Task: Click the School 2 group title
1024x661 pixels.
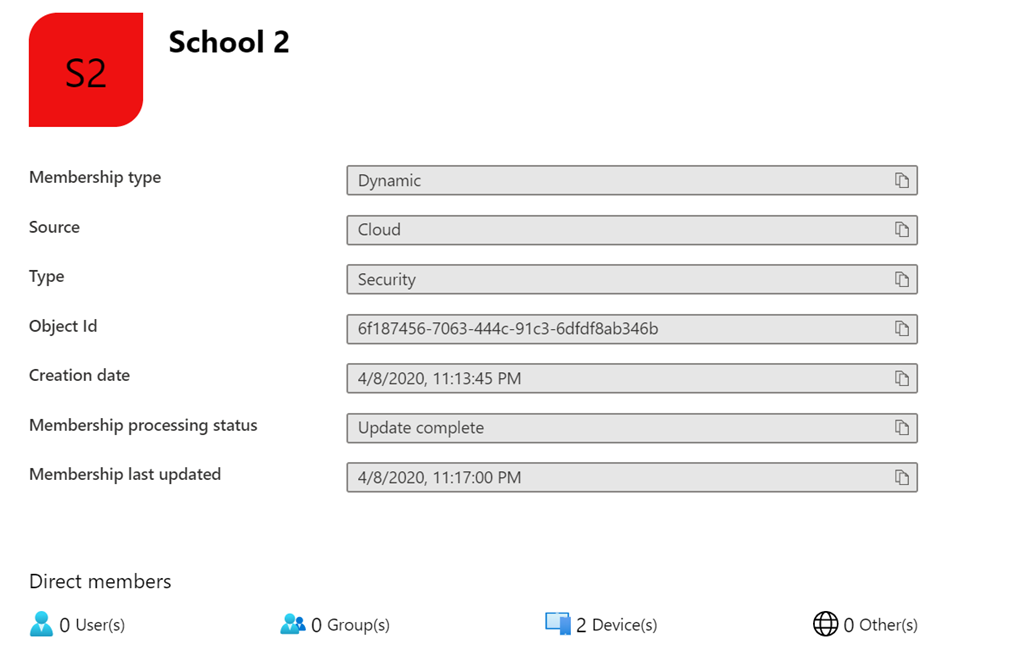Action: [x=229, y=42]
